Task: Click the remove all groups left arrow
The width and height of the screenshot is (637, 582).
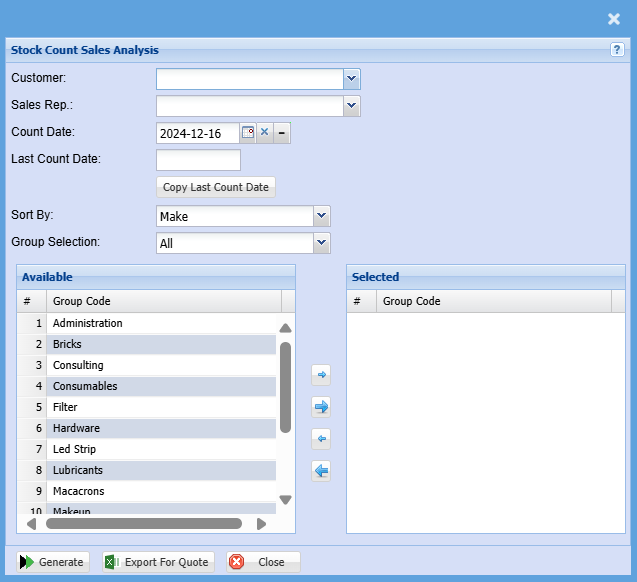Action: 321,471
